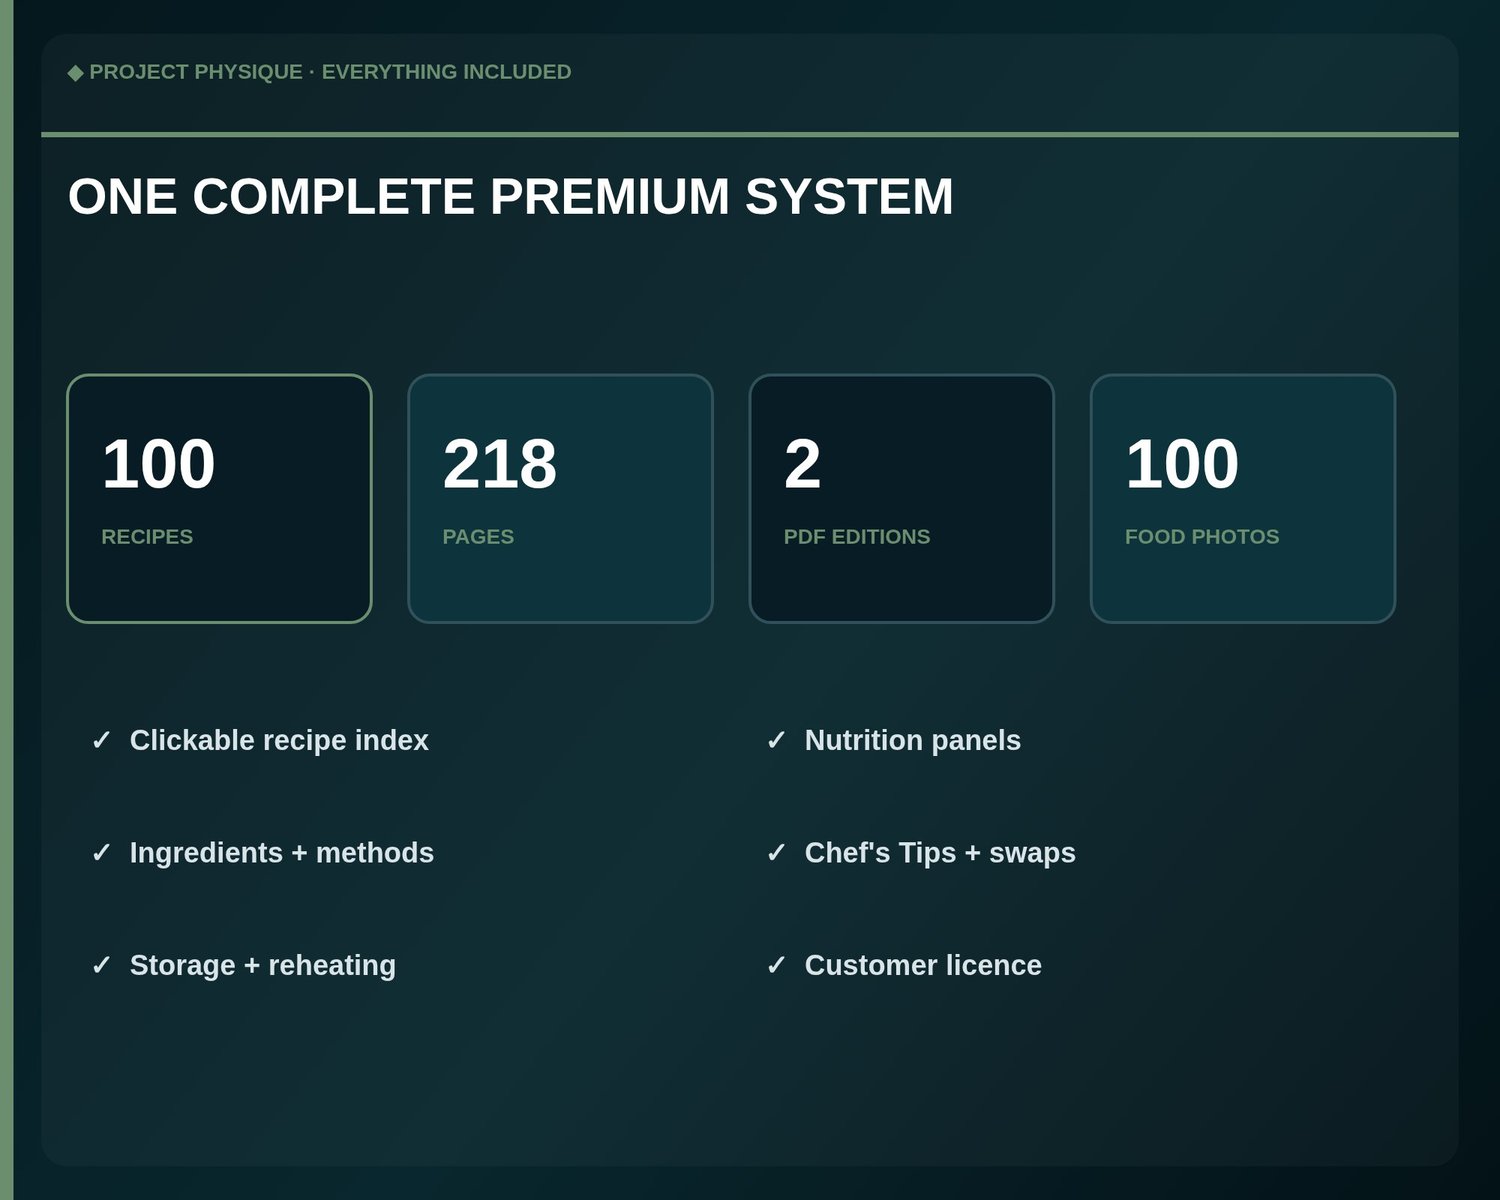Click the checkmark beside Customer licence
The height and width of the screenshot is (1200, 1500).
point(776,965)
